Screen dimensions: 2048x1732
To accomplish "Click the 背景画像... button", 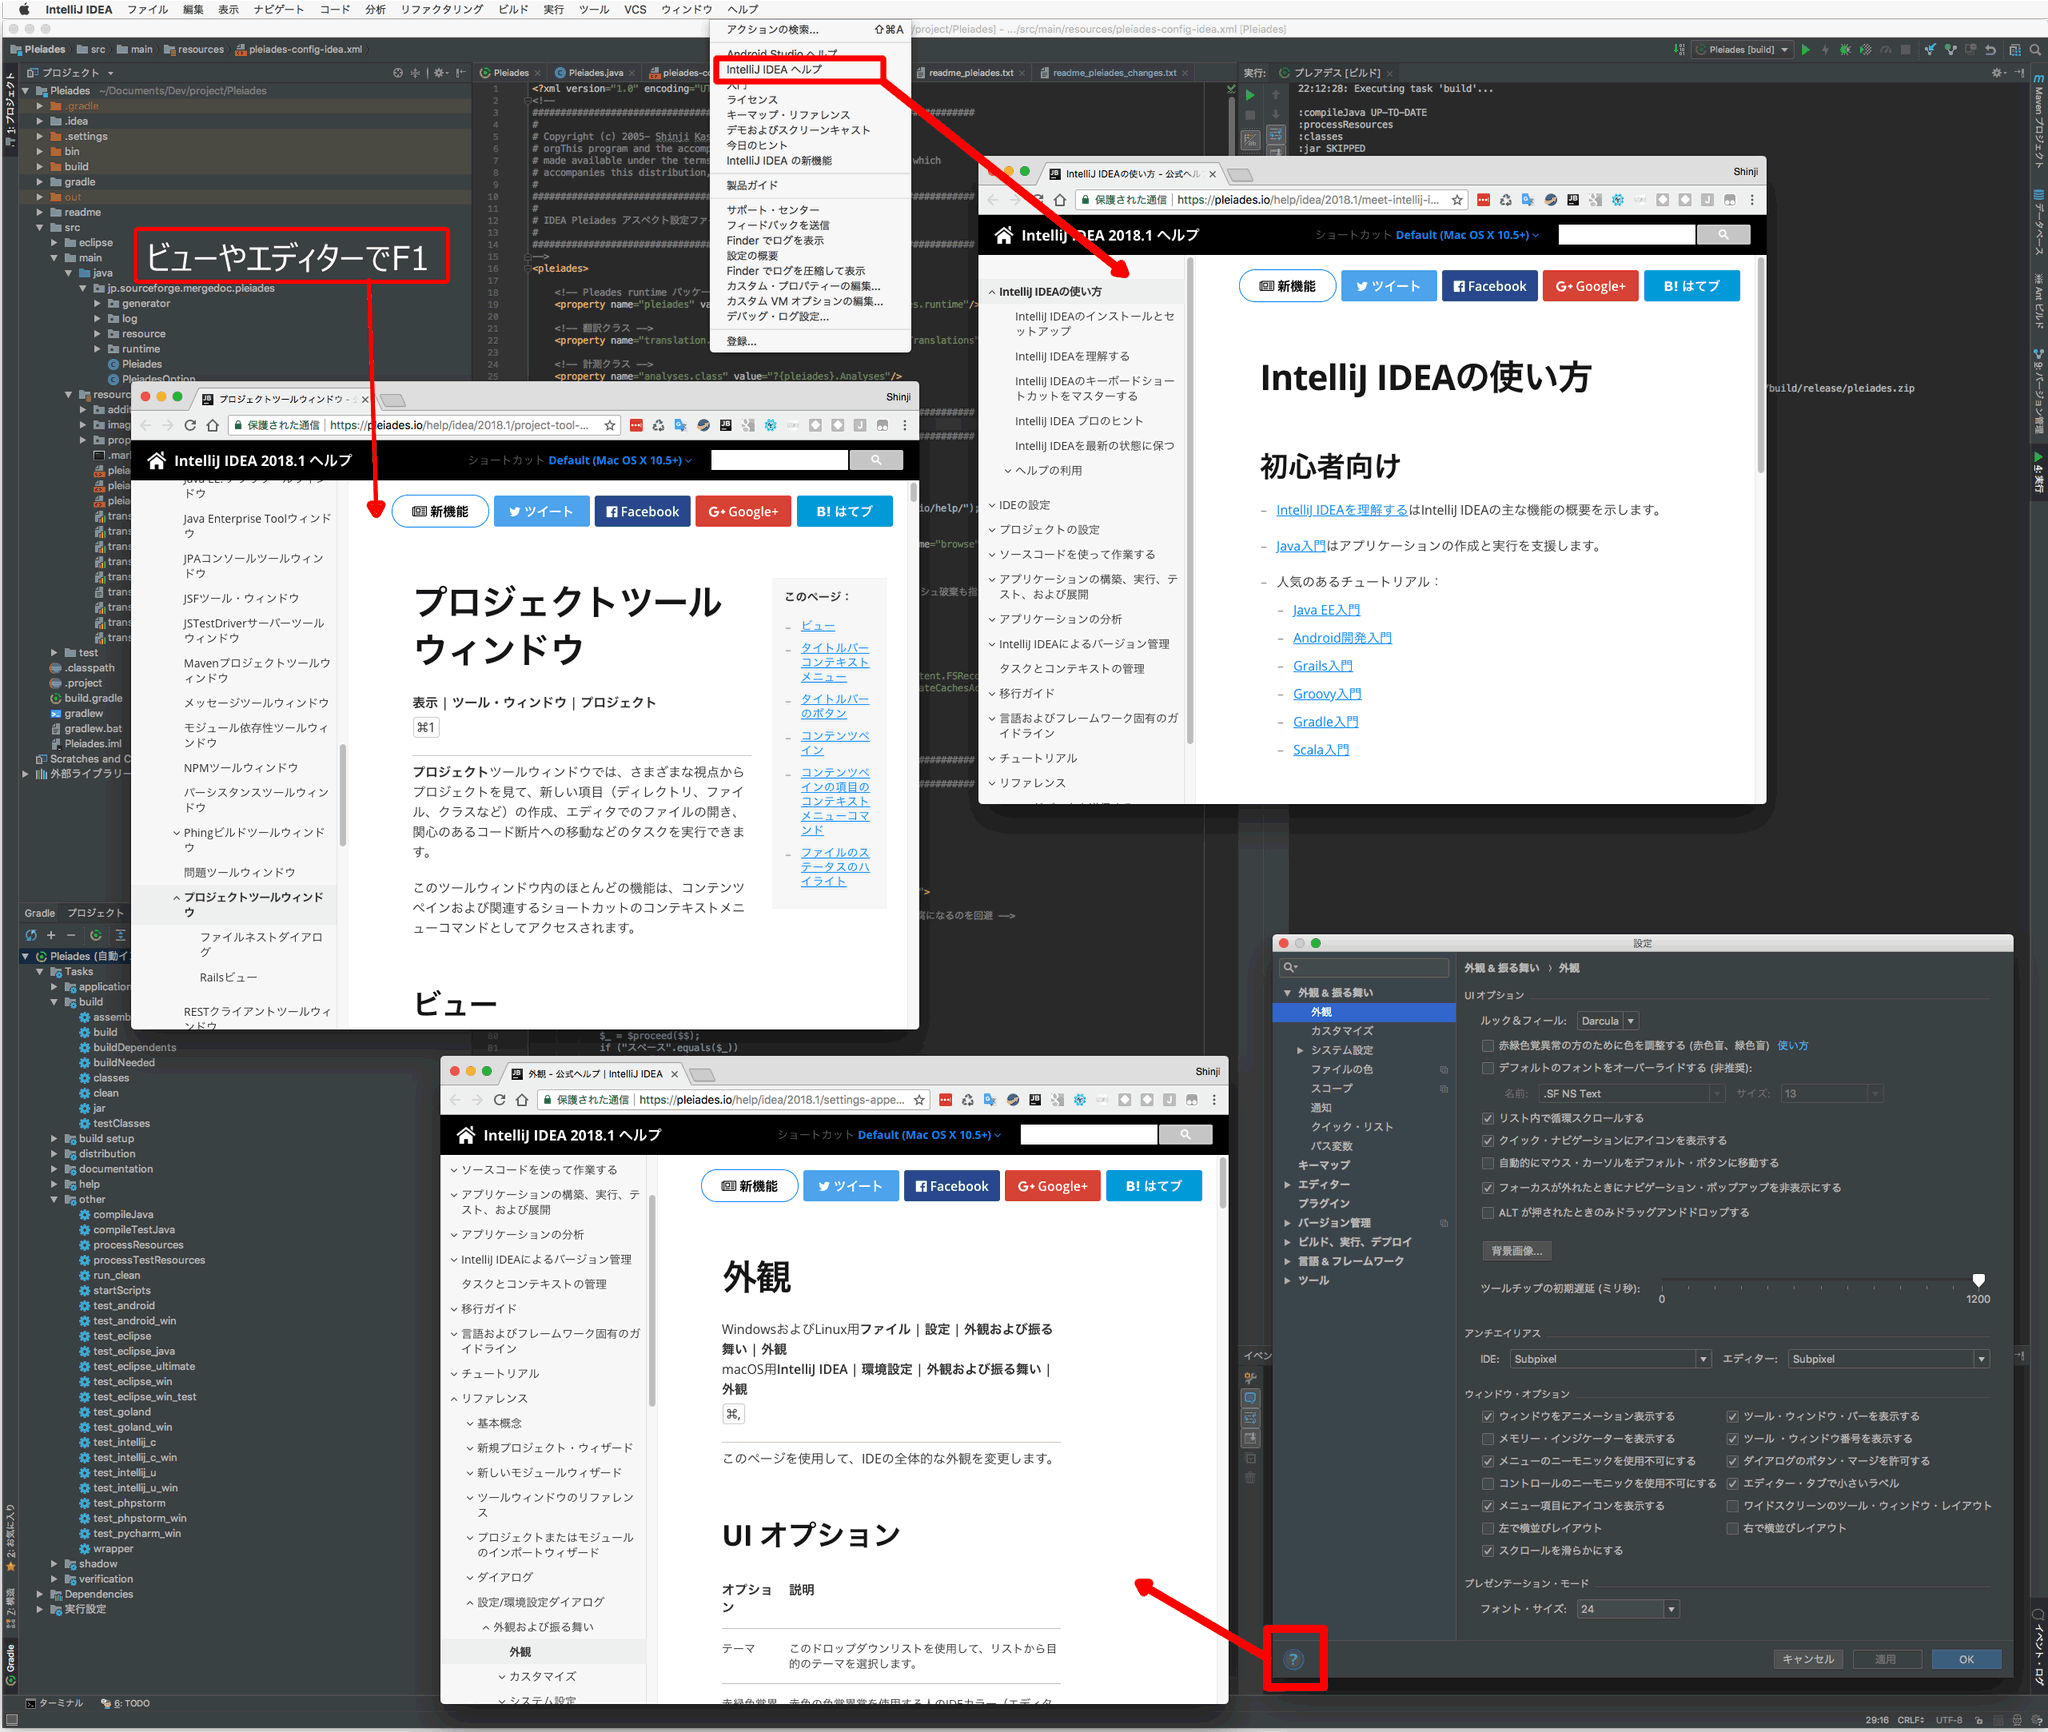I will point(1516,1250).
